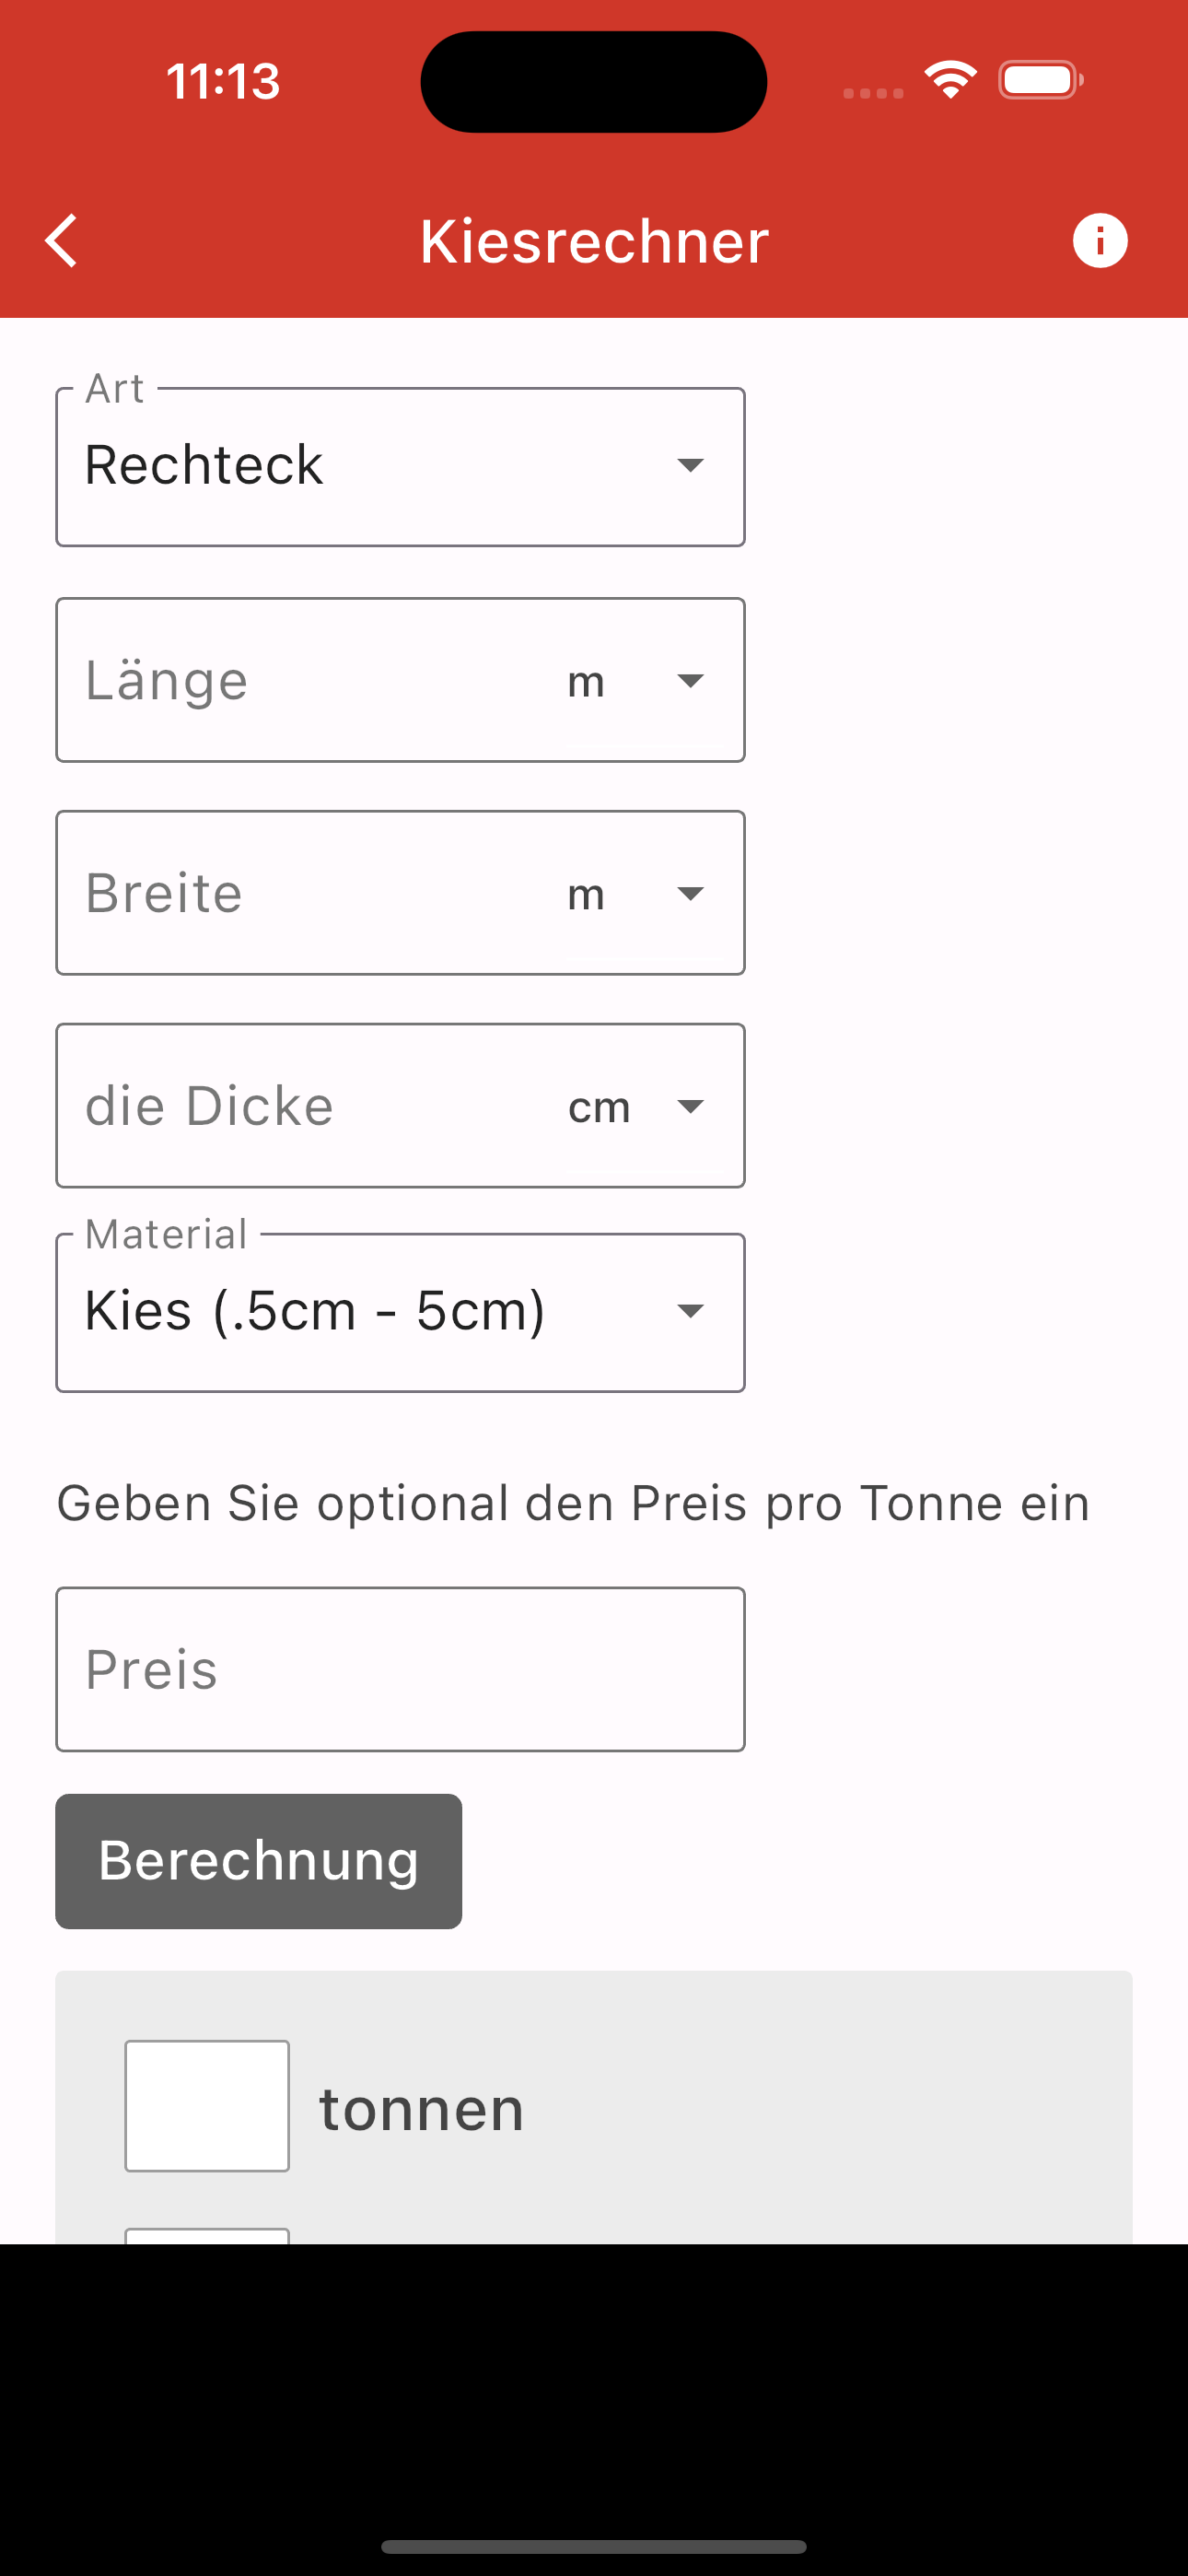The image size is (1188, 2576).
Task: Tap the clock showing 11:13
Action: [223, 81]
